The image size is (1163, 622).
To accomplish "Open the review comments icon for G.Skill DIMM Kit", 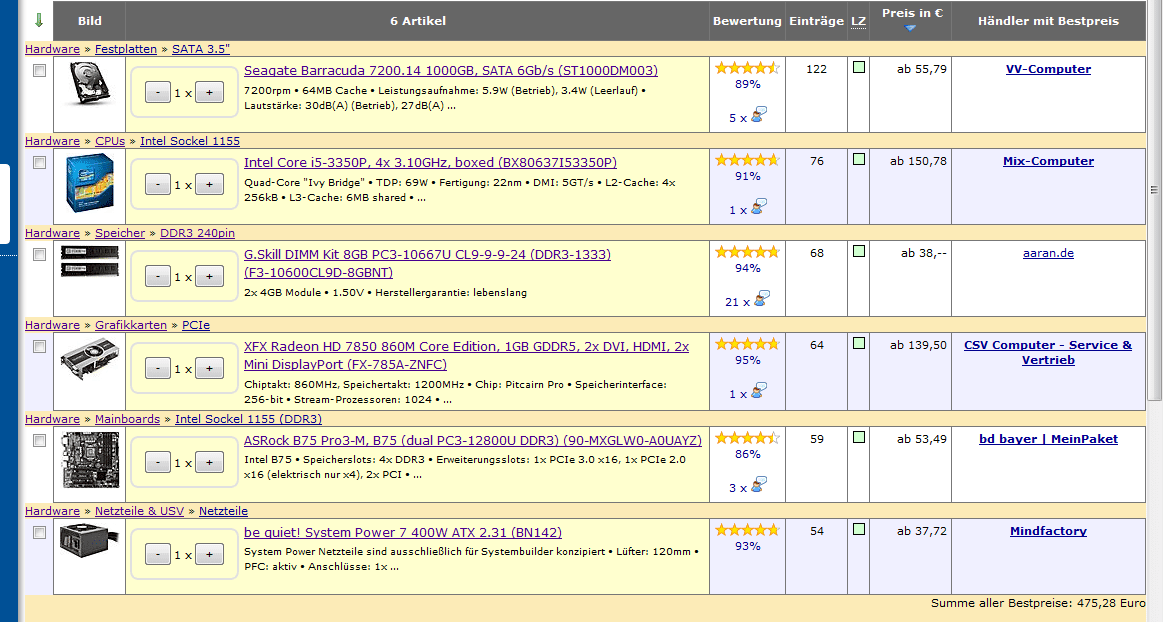I will [x=762, y=299].
